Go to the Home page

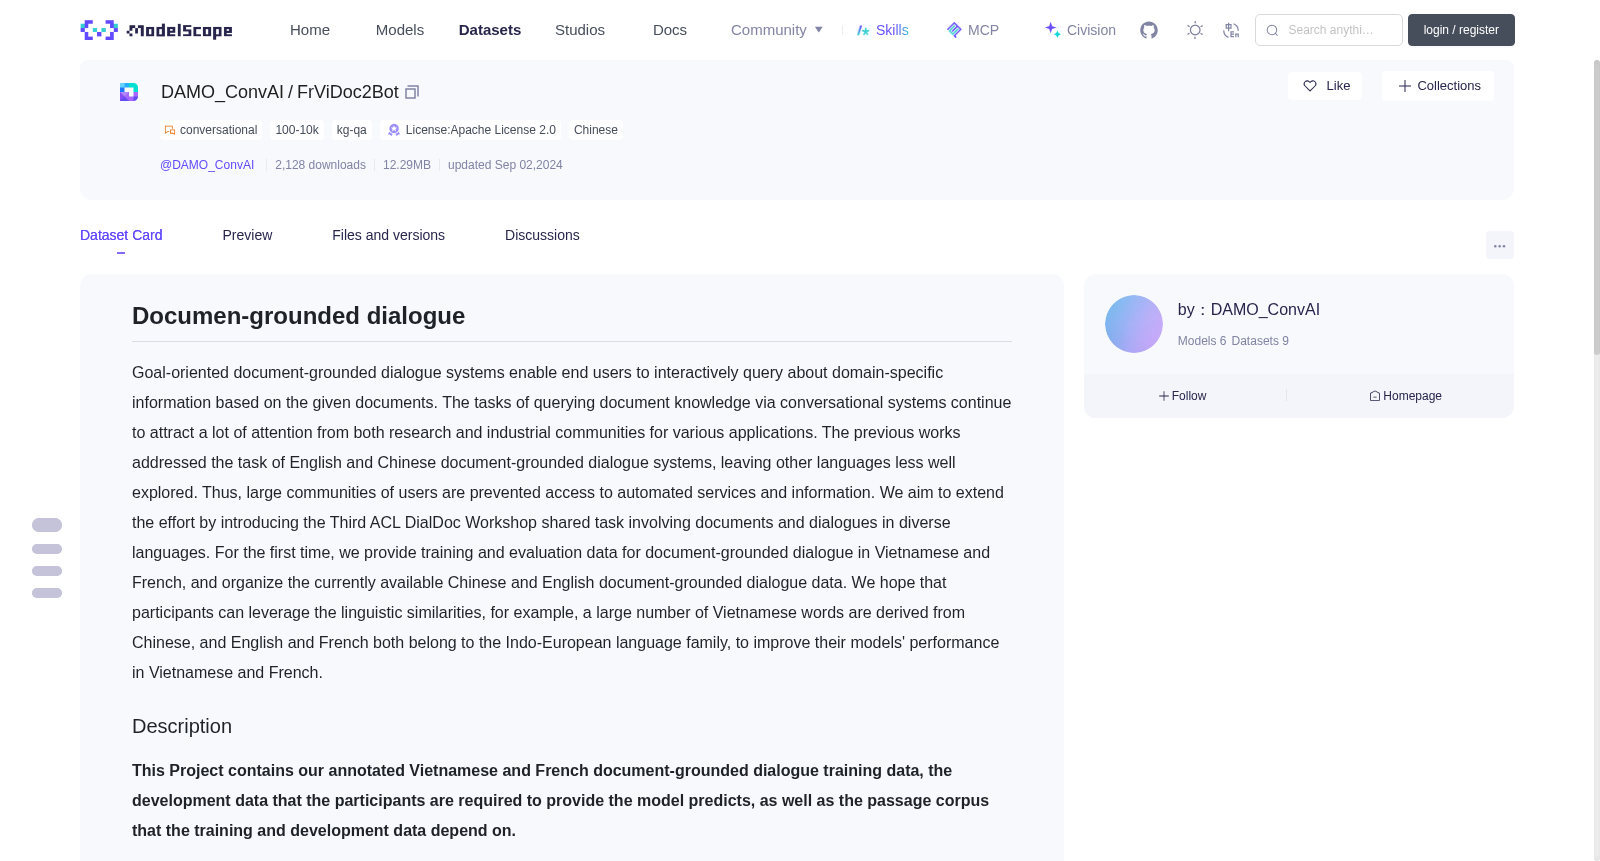(310, 30)
